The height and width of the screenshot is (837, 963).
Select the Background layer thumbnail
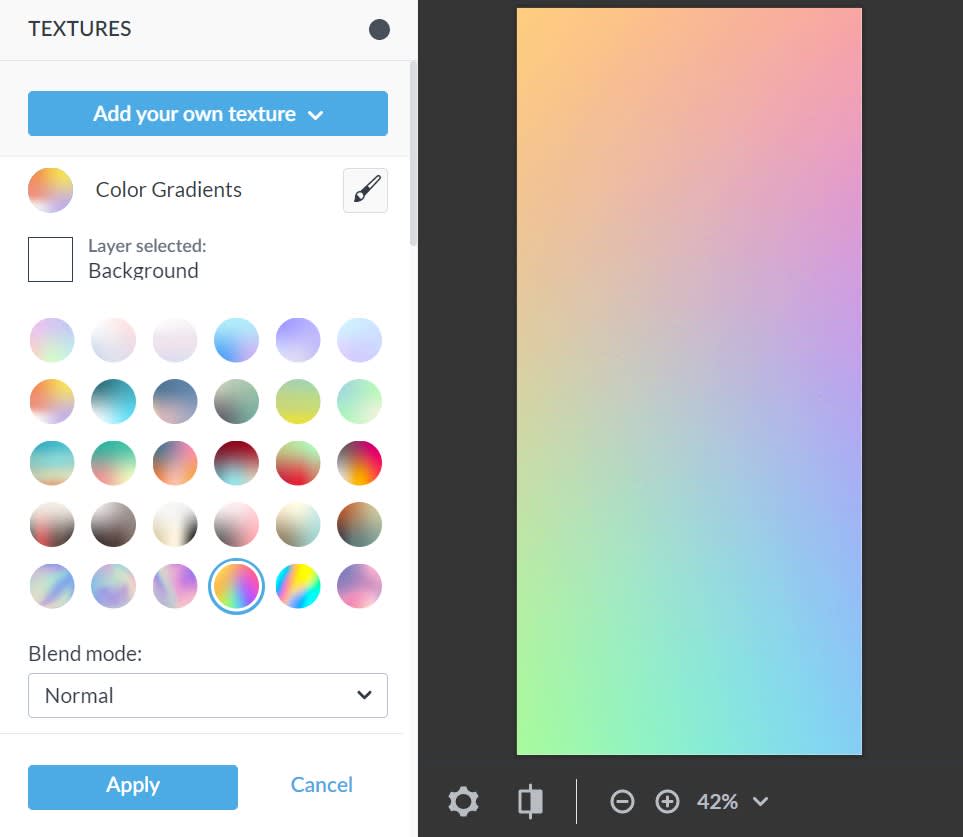pyautogui.click(x=50, y=259)
